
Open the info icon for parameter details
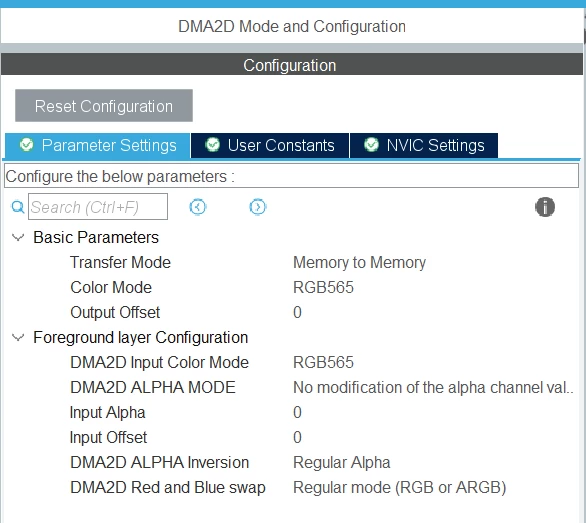pyautogui.click(x=545, y=207)
